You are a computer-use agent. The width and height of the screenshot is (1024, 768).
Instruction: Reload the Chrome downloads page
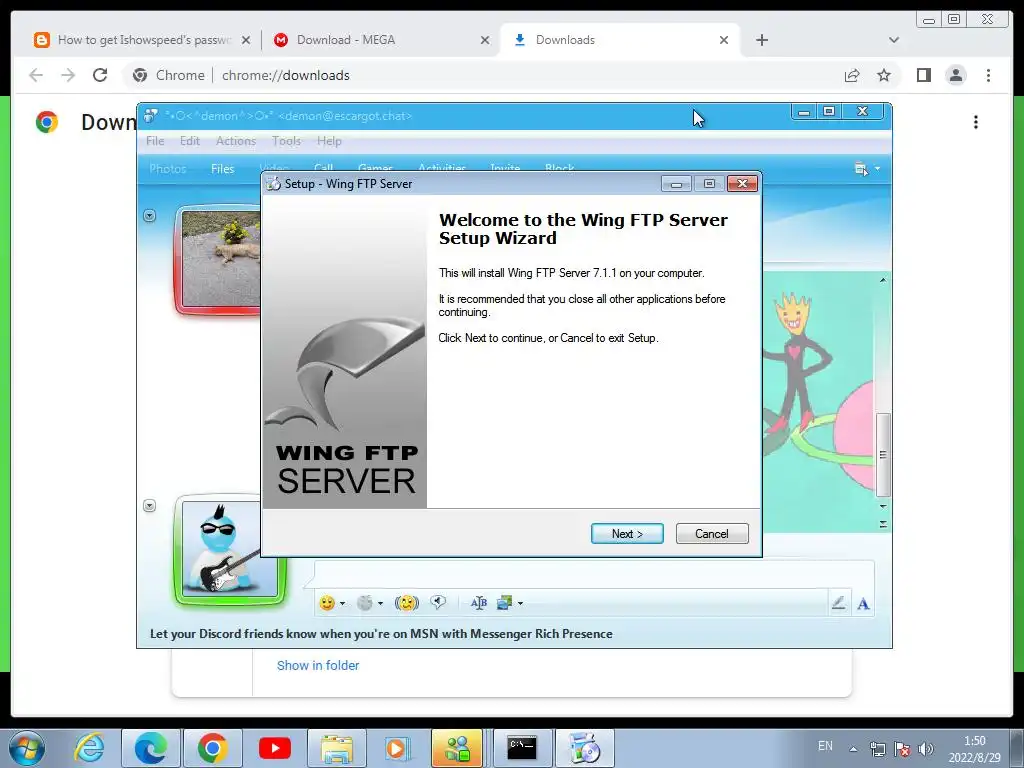click(x=100, y=75)
